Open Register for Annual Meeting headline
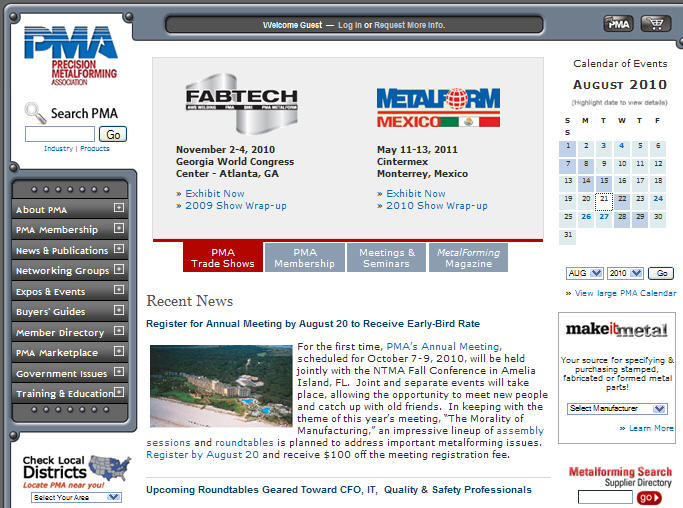The height and width of the screenshot is (508, 683). click(x=313, y=324)
